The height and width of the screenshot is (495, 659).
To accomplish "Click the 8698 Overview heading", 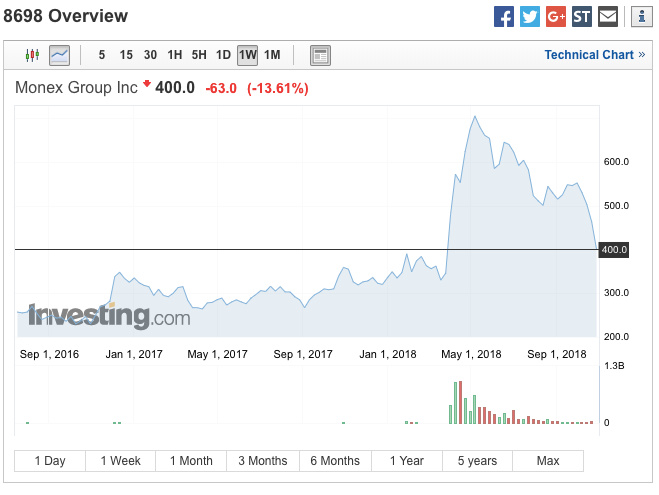I will click(66, 16).
